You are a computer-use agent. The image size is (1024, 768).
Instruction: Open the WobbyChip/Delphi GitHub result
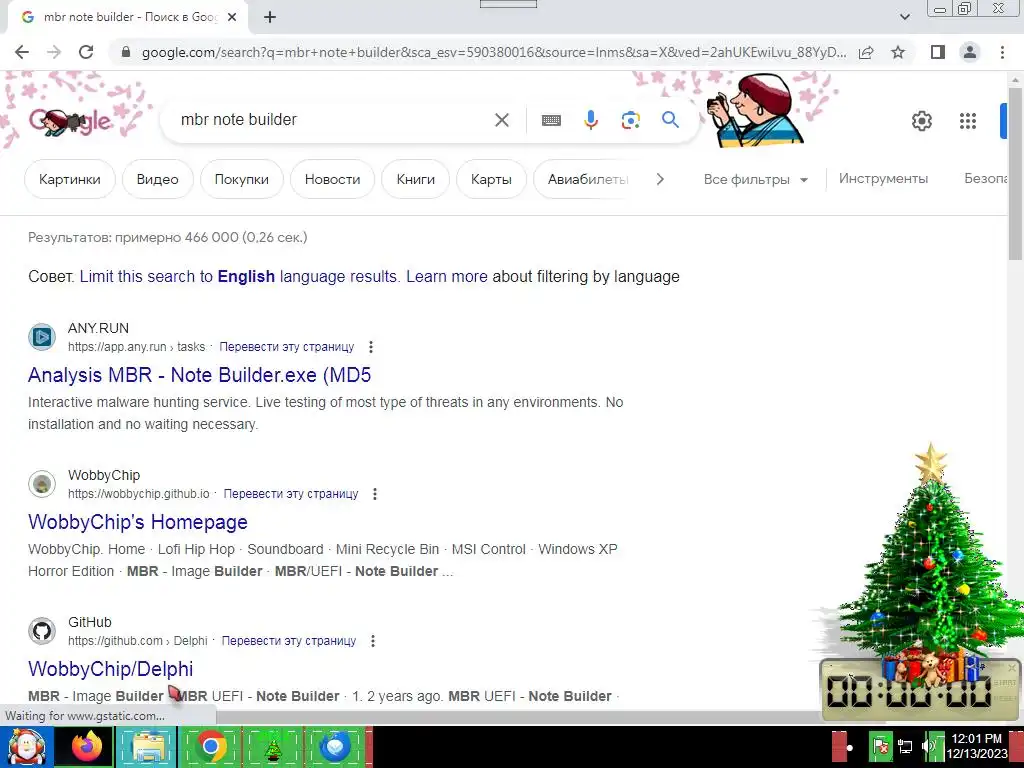click(x=110, y=669)
